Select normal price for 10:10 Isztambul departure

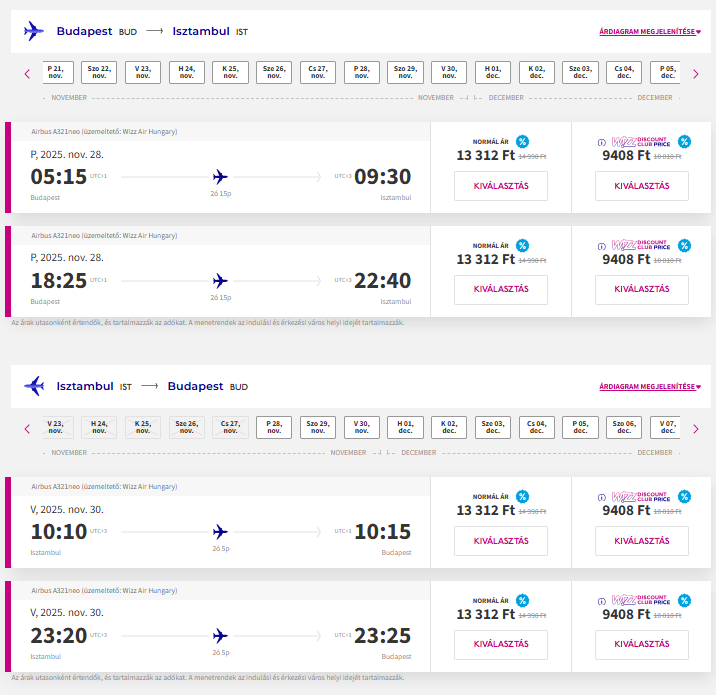[x=500, y=541]
